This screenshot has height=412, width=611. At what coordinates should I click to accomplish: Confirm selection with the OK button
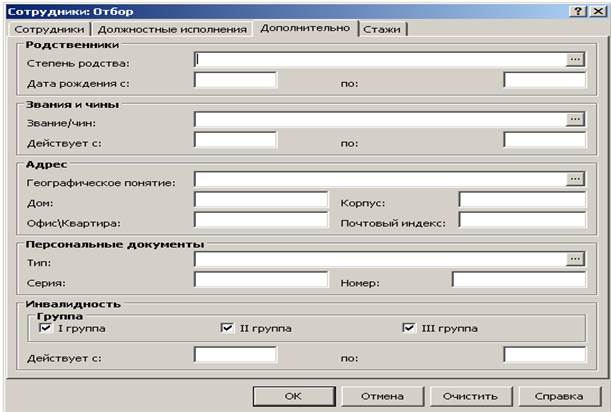click(x=294, y=396)
